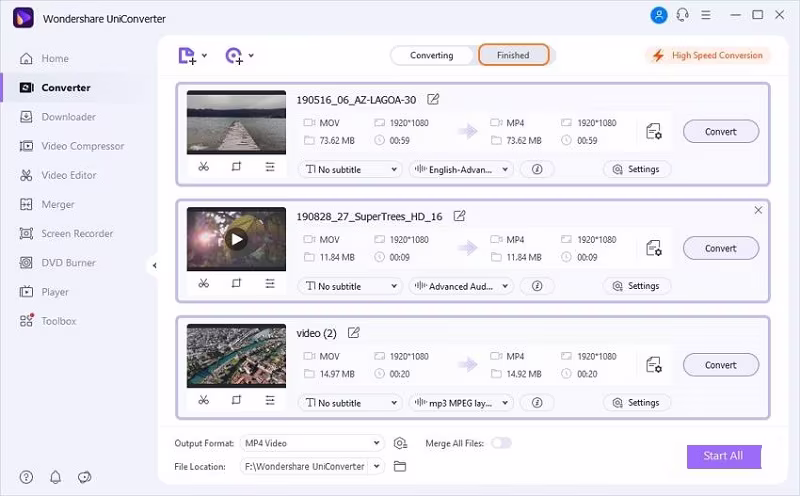Open the AZ-LAGOA-30 pier thumbnail
800x496 pixels.
(236, 122)
